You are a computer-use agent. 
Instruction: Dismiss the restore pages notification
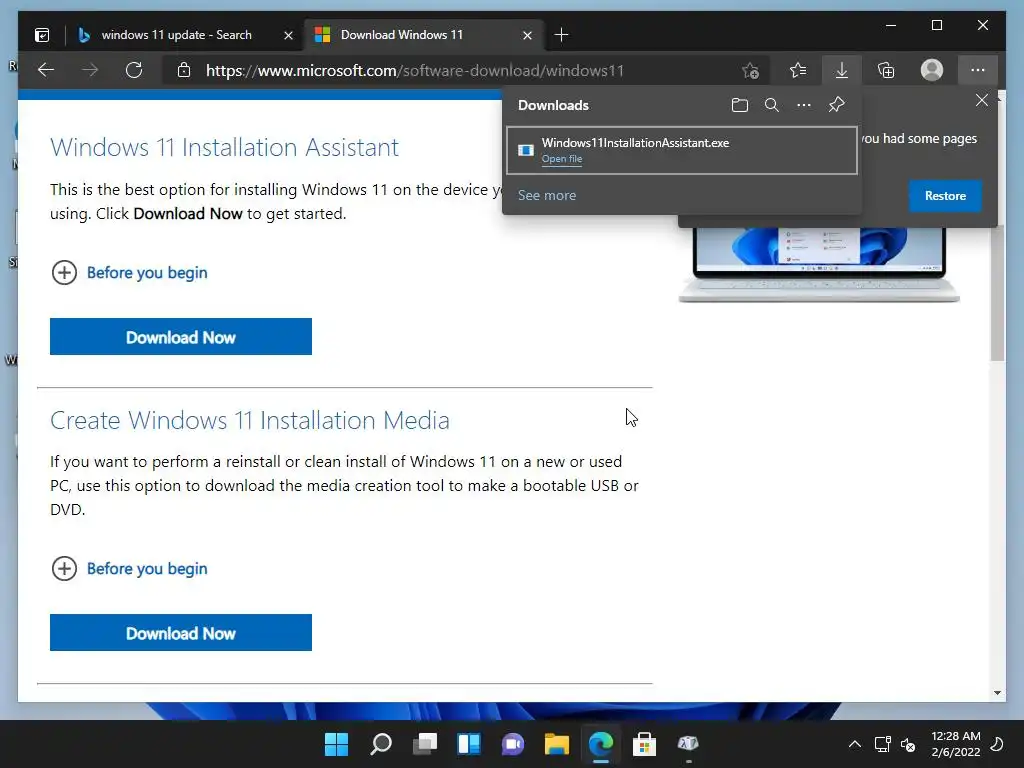pyautogui.click(x=982, y=100)
